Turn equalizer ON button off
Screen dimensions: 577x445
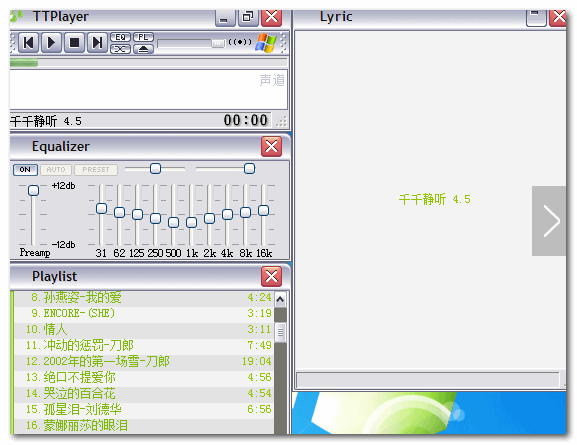pos(25,170)
